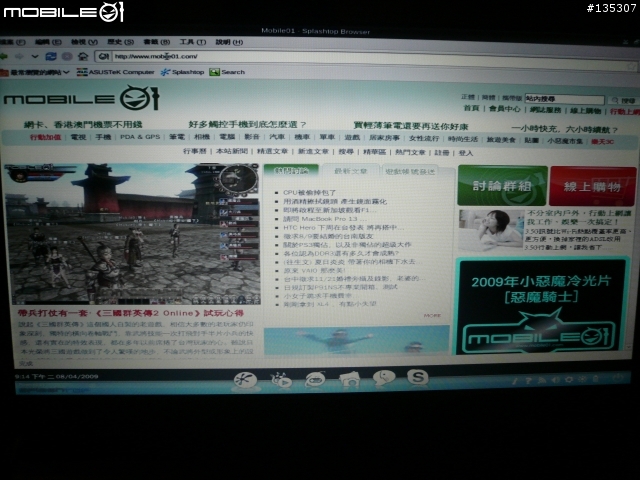The image size is (640, 480).
Task: Click the address bar showing http://www.mobile01.com/
Action: 359,58
